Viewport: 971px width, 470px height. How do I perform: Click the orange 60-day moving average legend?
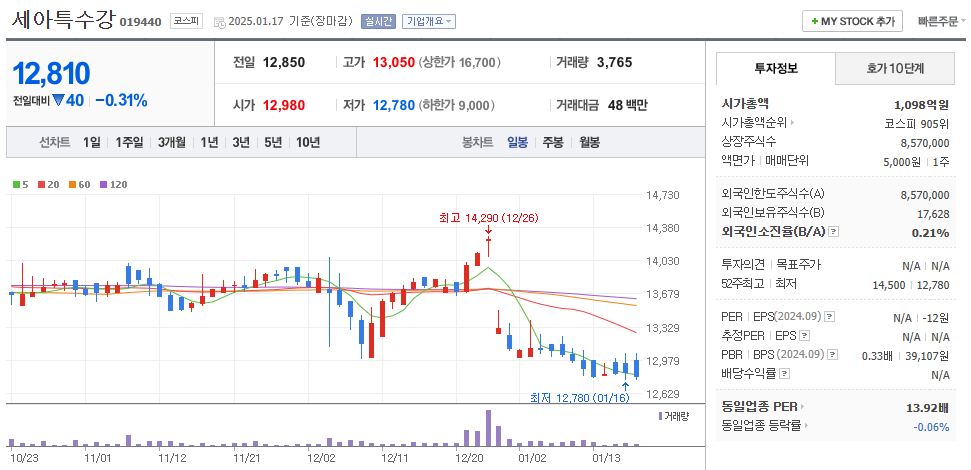point(79,184)
